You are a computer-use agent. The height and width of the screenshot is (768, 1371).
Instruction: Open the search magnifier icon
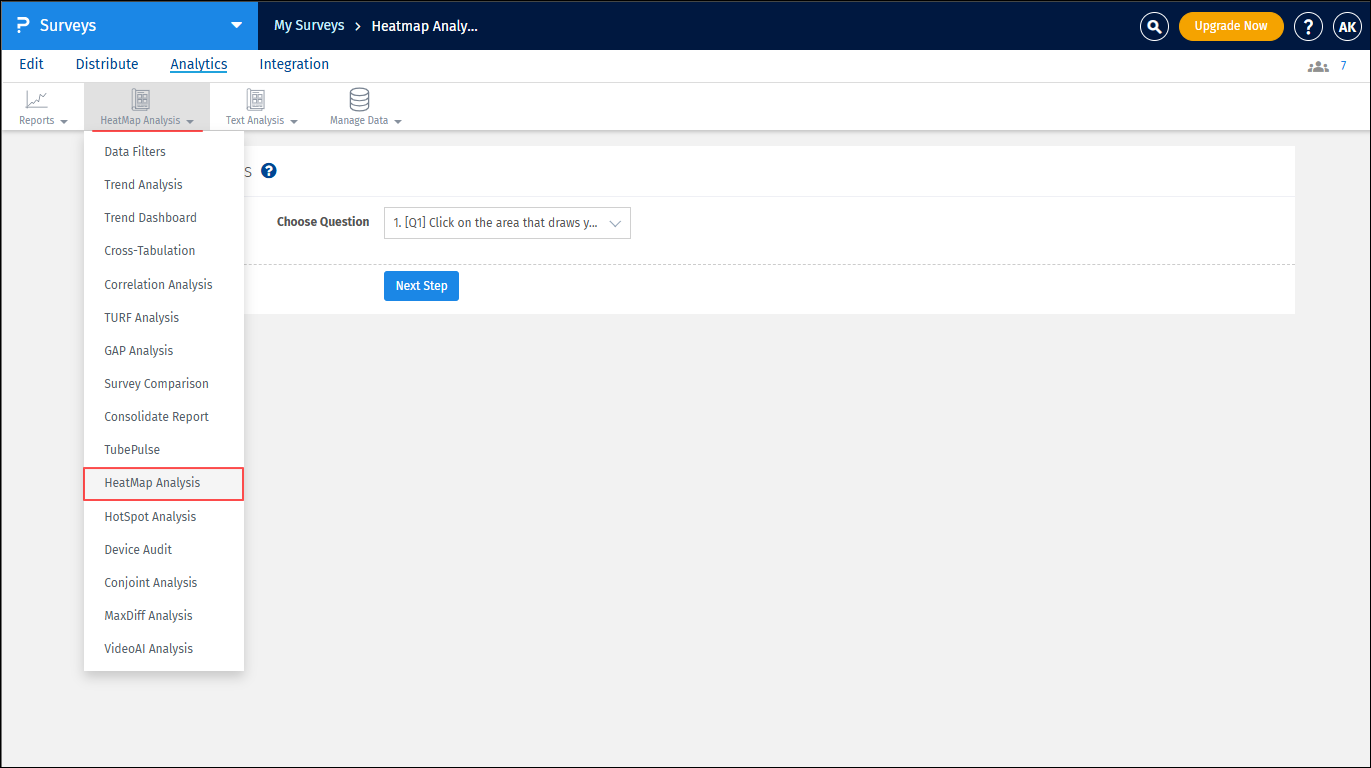(x=1154, y=26)
